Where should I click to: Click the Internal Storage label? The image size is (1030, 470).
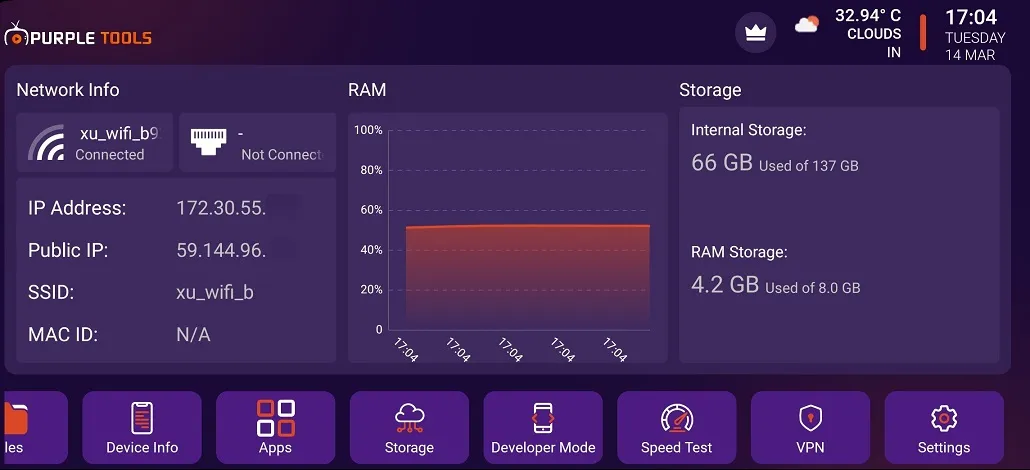tap(748, 130)
